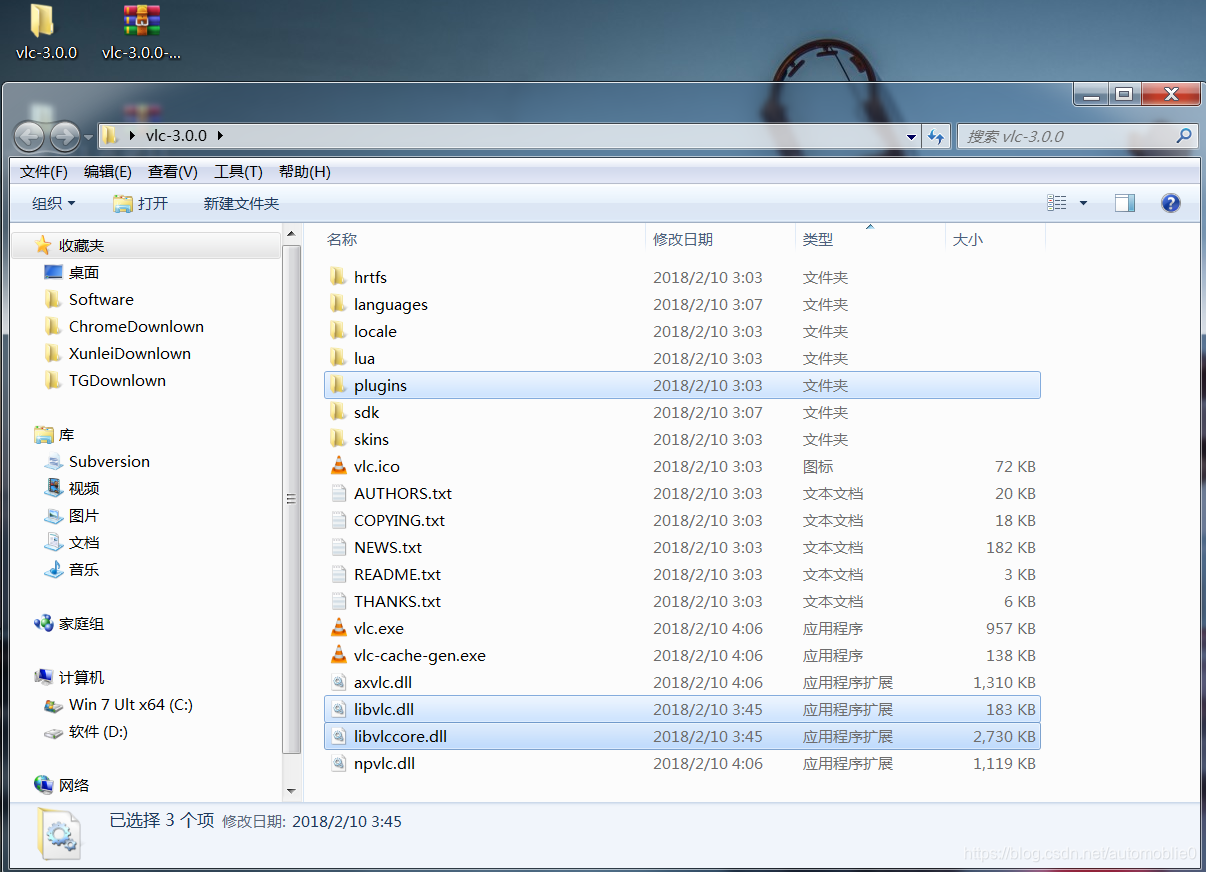Select the vlc-cache-gen.exe cone icon
Screen dimensions: 1206x872
point(338,655)
